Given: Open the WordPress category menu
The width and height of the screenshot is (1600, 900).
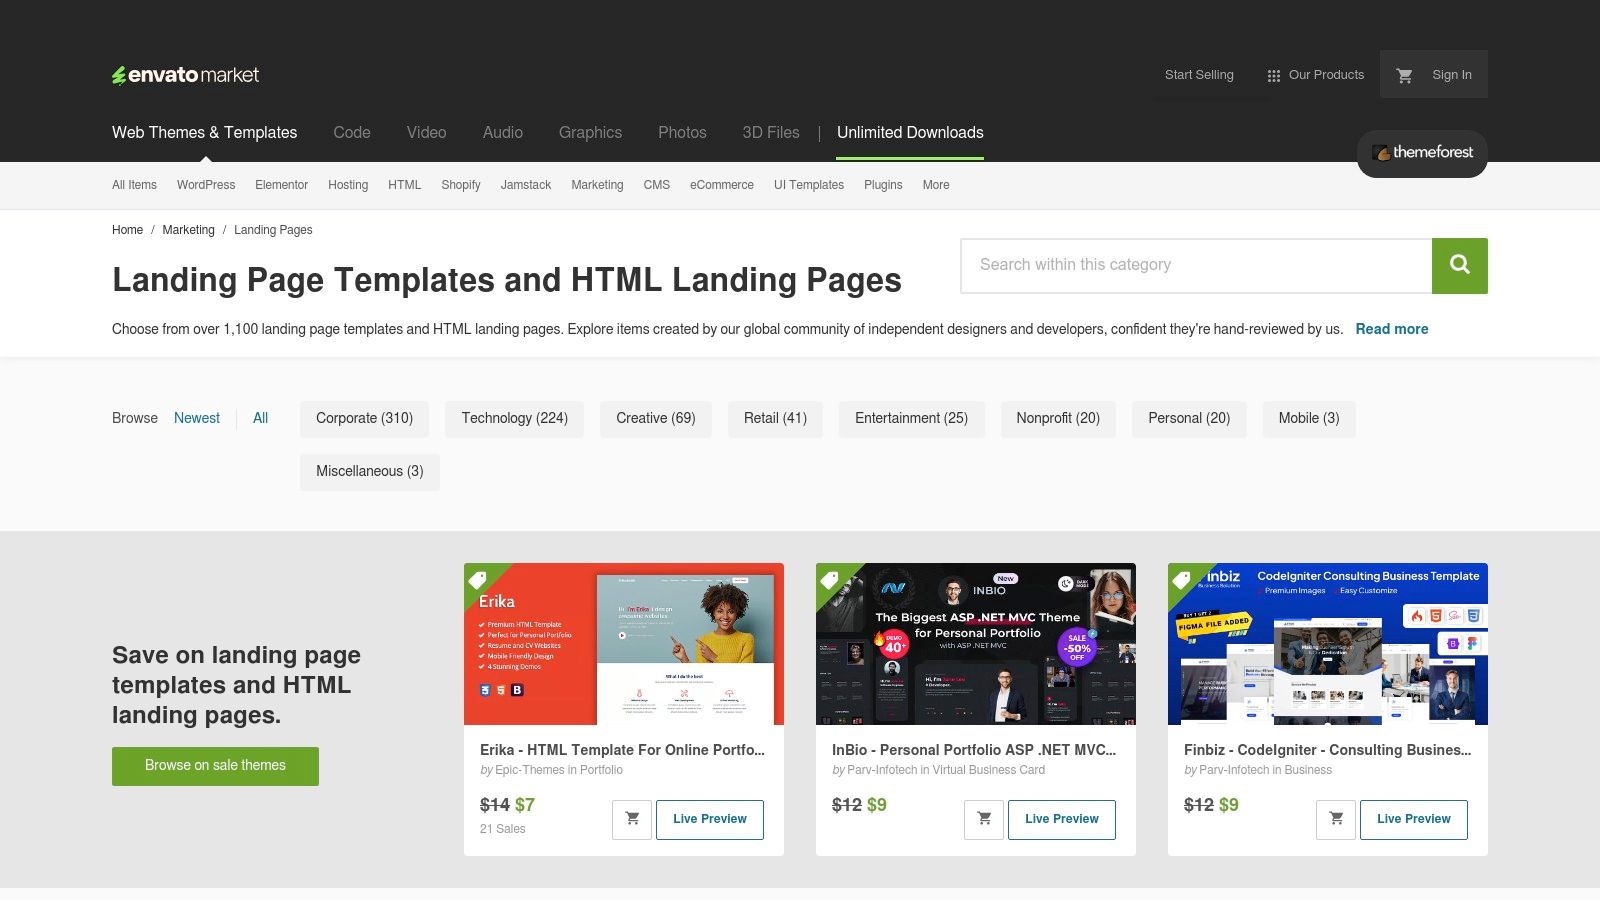Looking at the screenshot, I should [x=206, y=185].
